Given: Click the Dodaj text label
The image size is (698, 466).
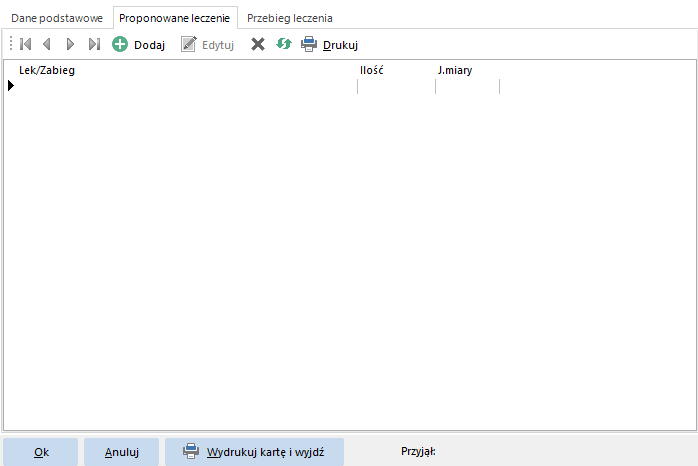Looking at the screenshot, I should (150, 45).
